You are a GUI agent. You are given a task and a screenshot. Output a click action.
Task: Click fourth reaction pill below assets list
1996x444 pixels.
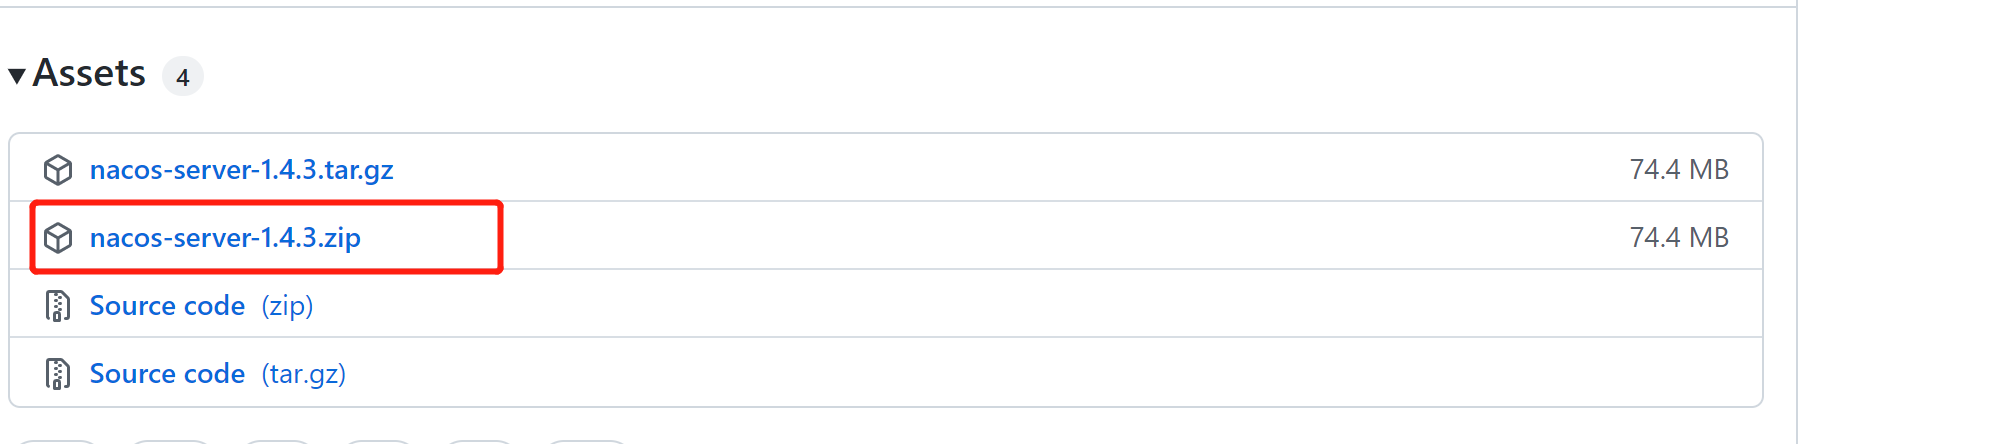[x=379, y=441]
